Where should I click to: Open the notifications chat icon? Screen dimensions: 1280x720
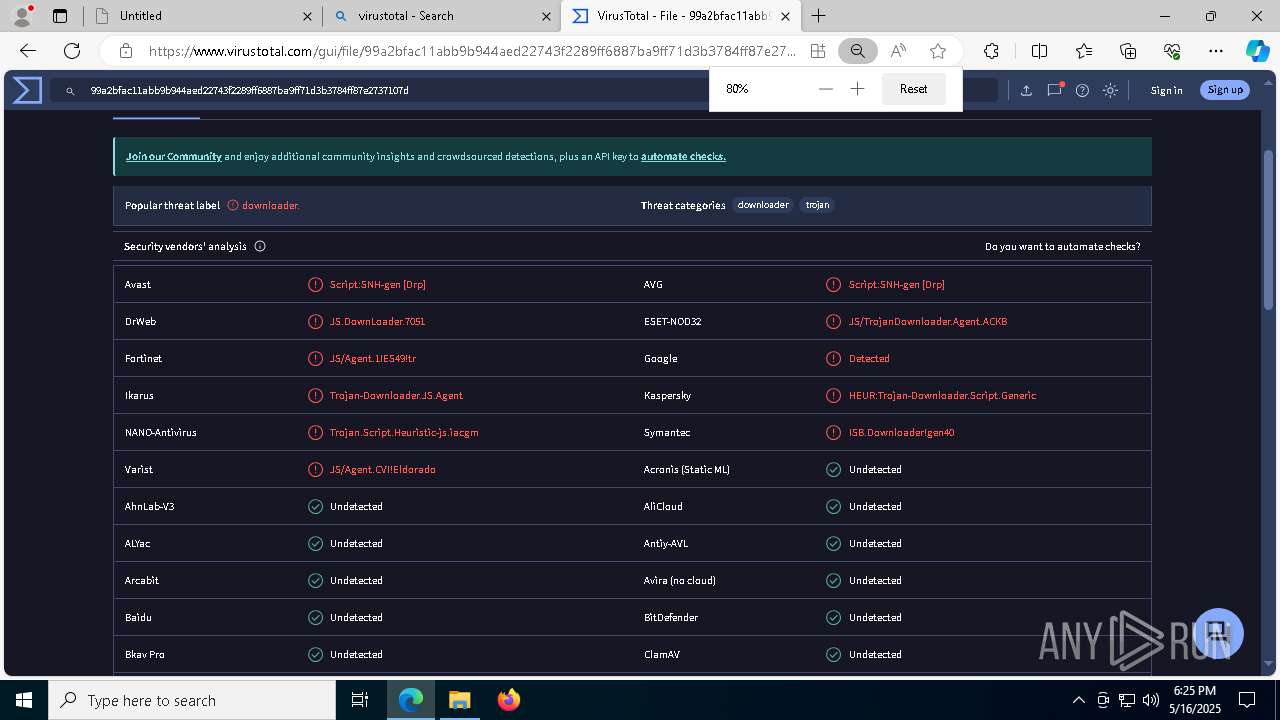[x=1054, y=90]
